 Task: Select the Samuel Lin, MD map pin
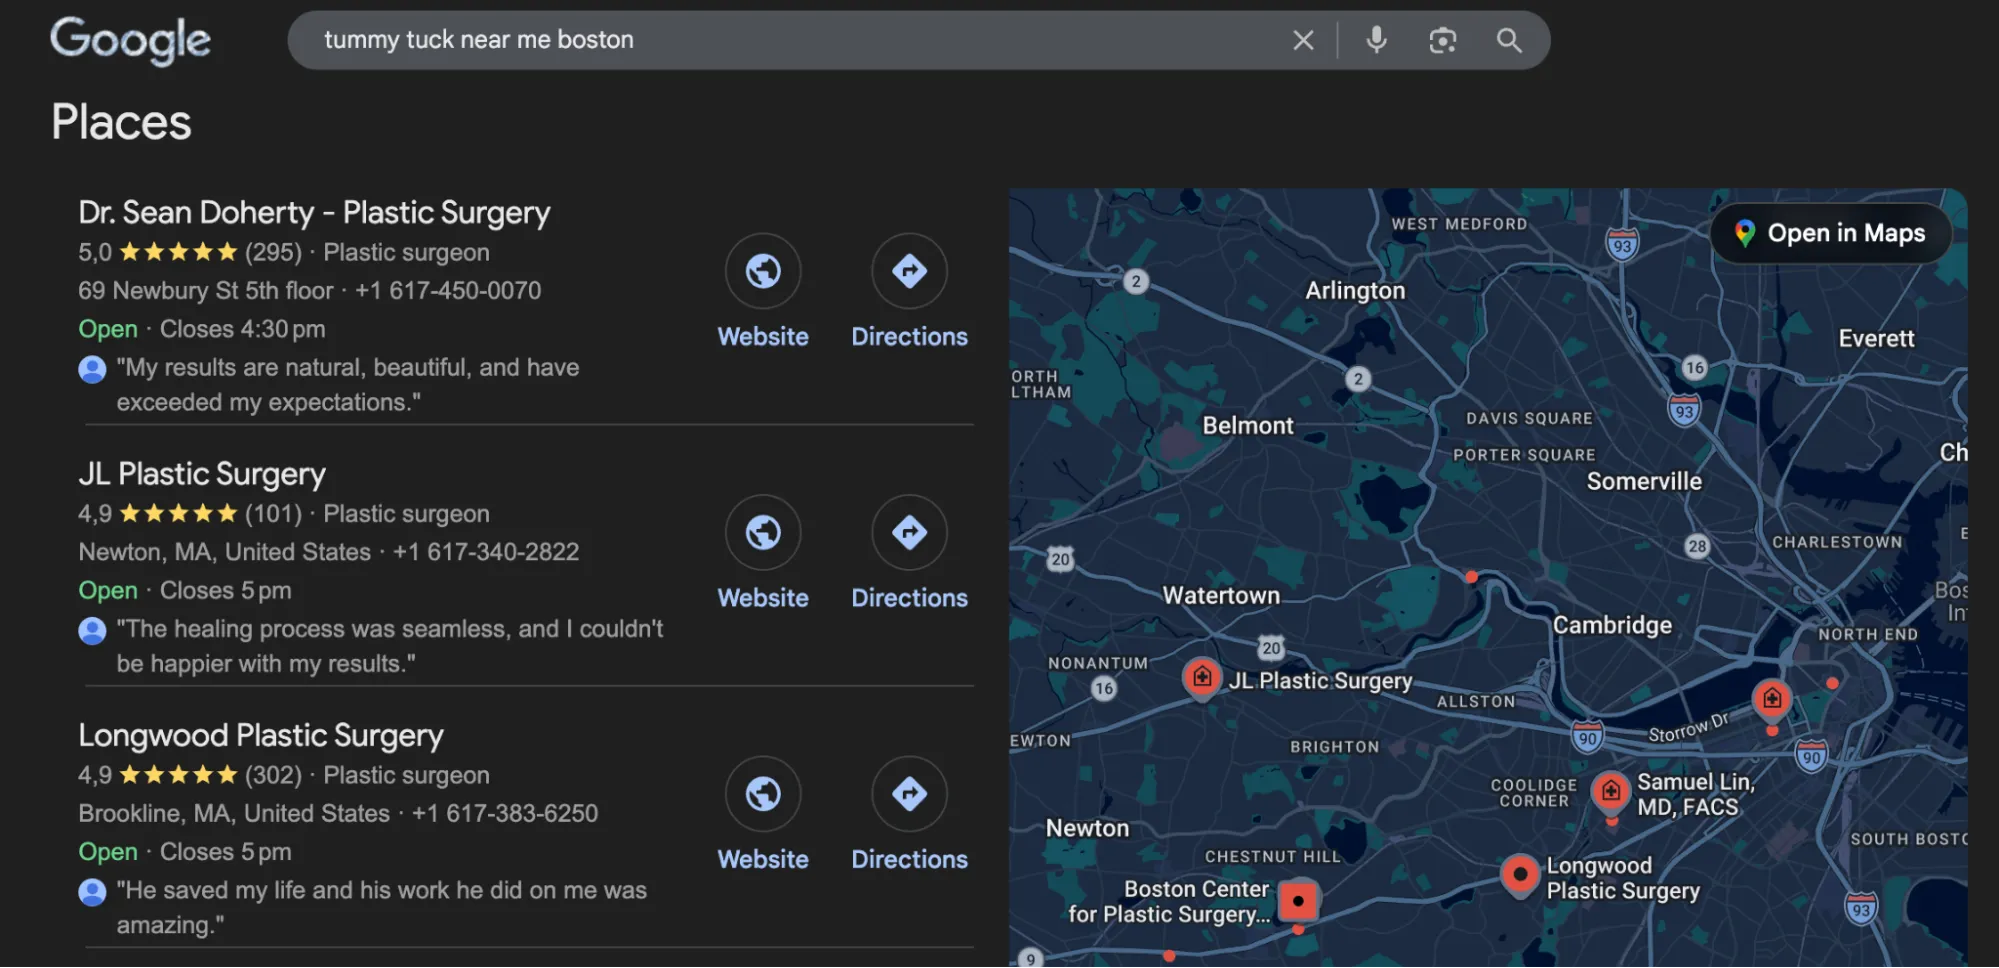point(1610,791)
